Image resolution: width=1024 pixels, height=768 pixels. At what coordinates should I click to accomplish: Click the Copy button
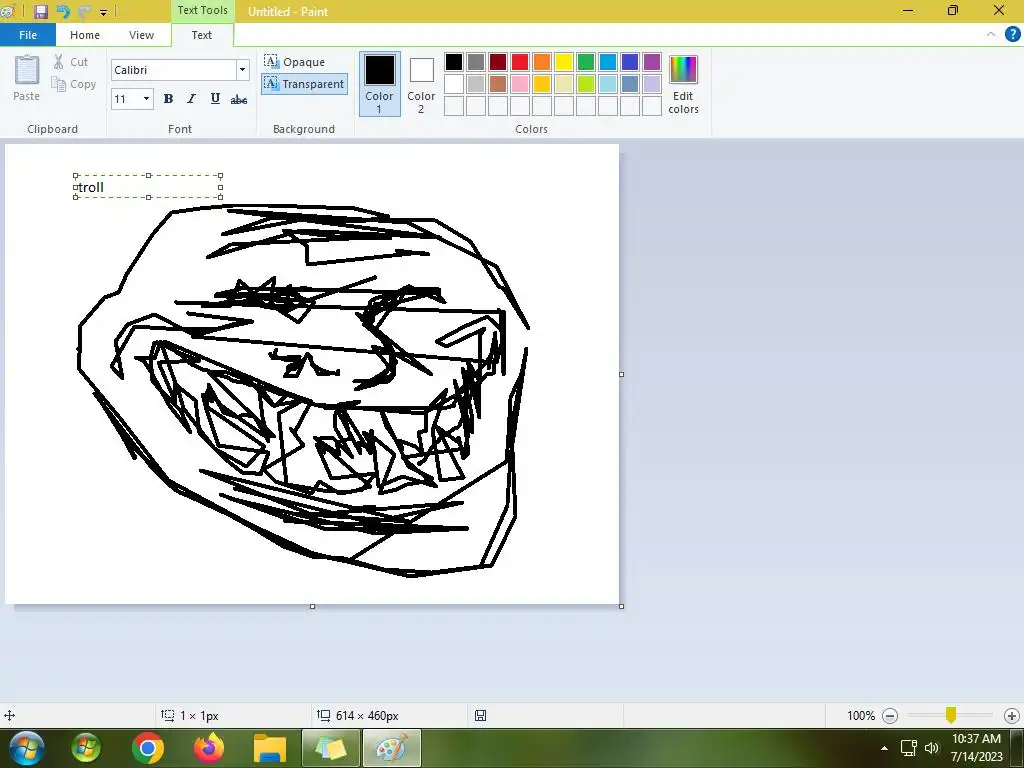(74, 84)
